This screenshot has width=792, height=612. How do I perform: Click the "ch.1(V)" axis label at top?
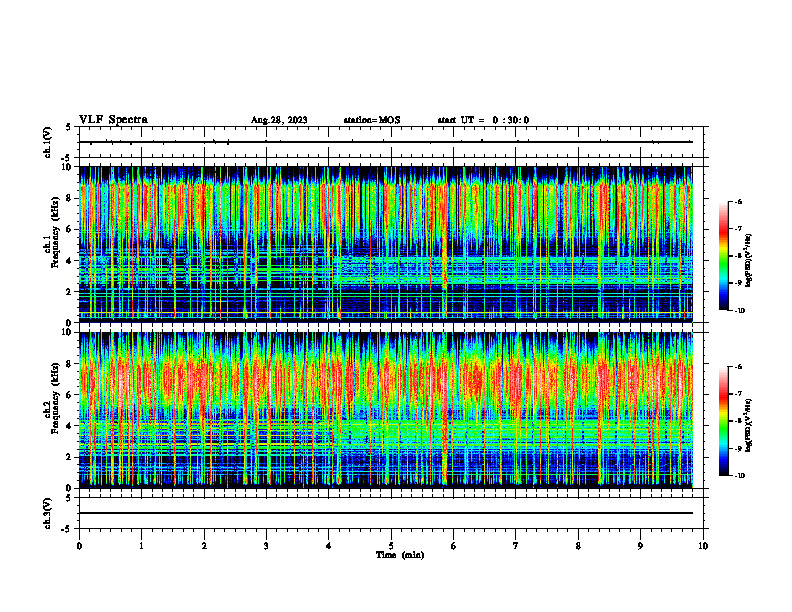click(48, 142)
